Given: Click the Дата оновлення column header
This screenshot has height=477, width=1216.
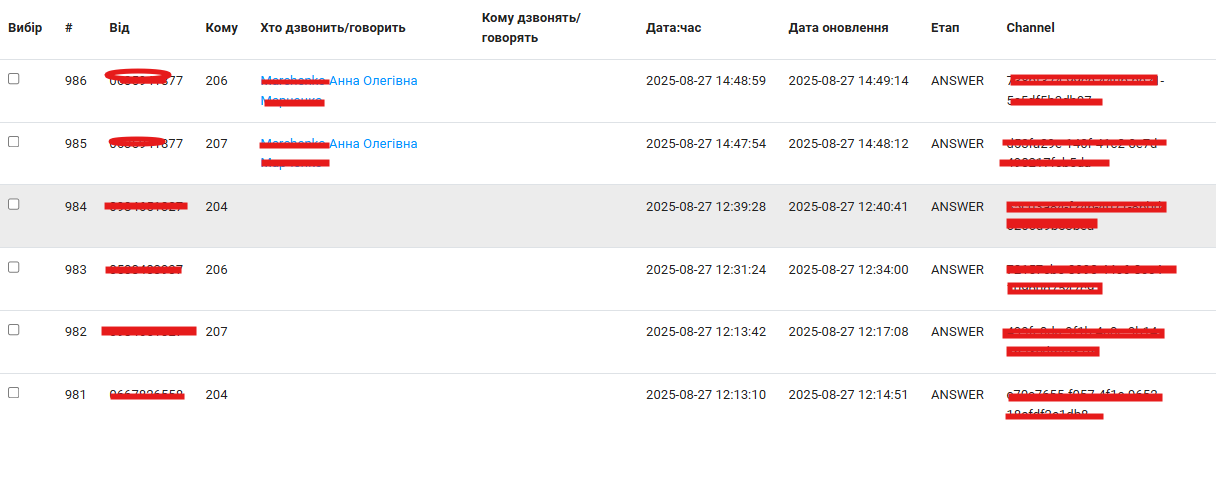Looking at the screenshot, I should tap(838, 28).
